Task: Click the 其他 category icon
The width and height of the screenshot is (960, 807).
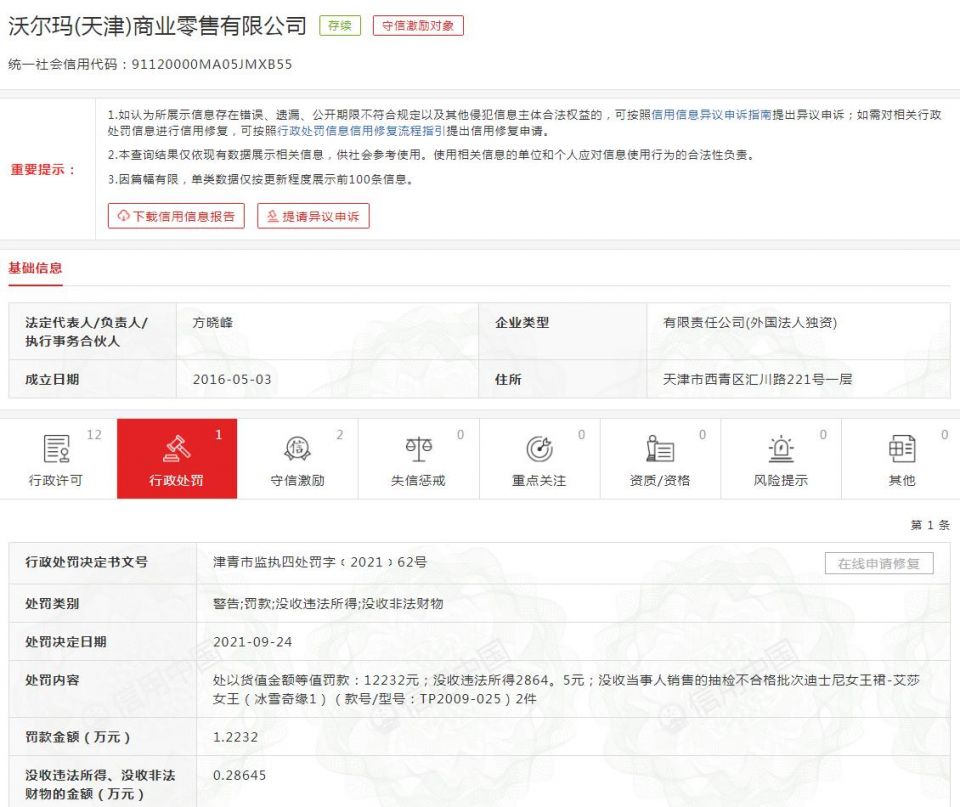Action: coord(902,449)
